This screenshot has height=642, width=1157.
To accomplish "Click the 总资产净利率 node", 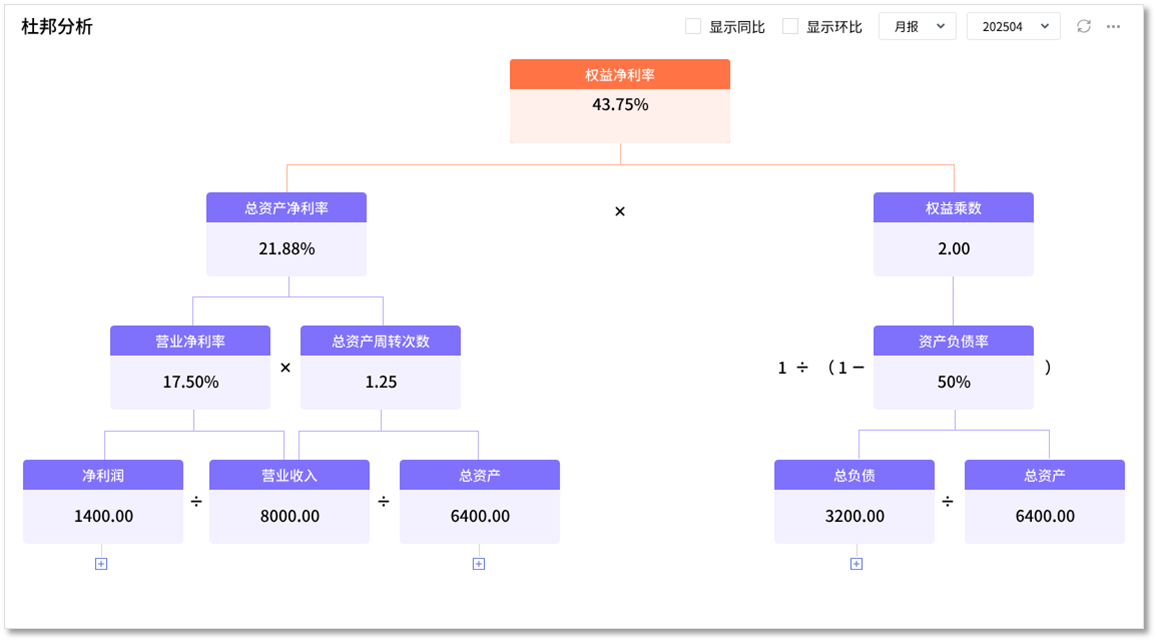I will (286, 234).
